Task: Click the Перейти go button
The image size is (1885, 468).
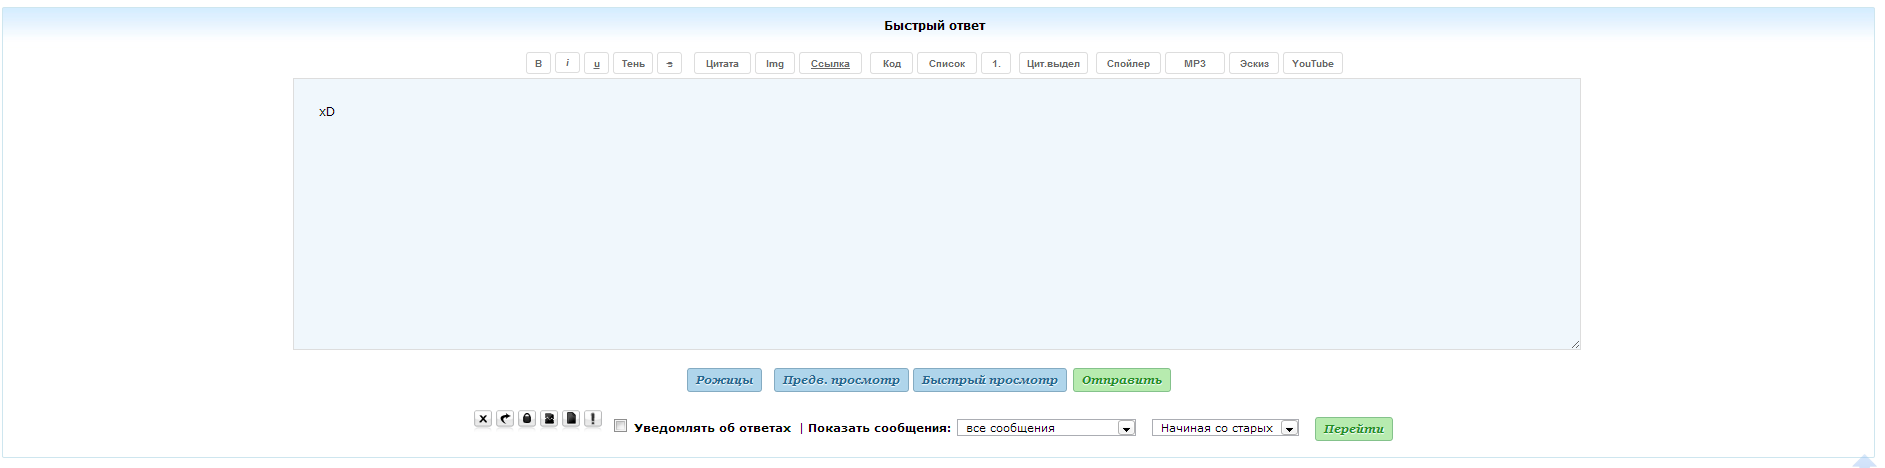Action: point(1353,429)
